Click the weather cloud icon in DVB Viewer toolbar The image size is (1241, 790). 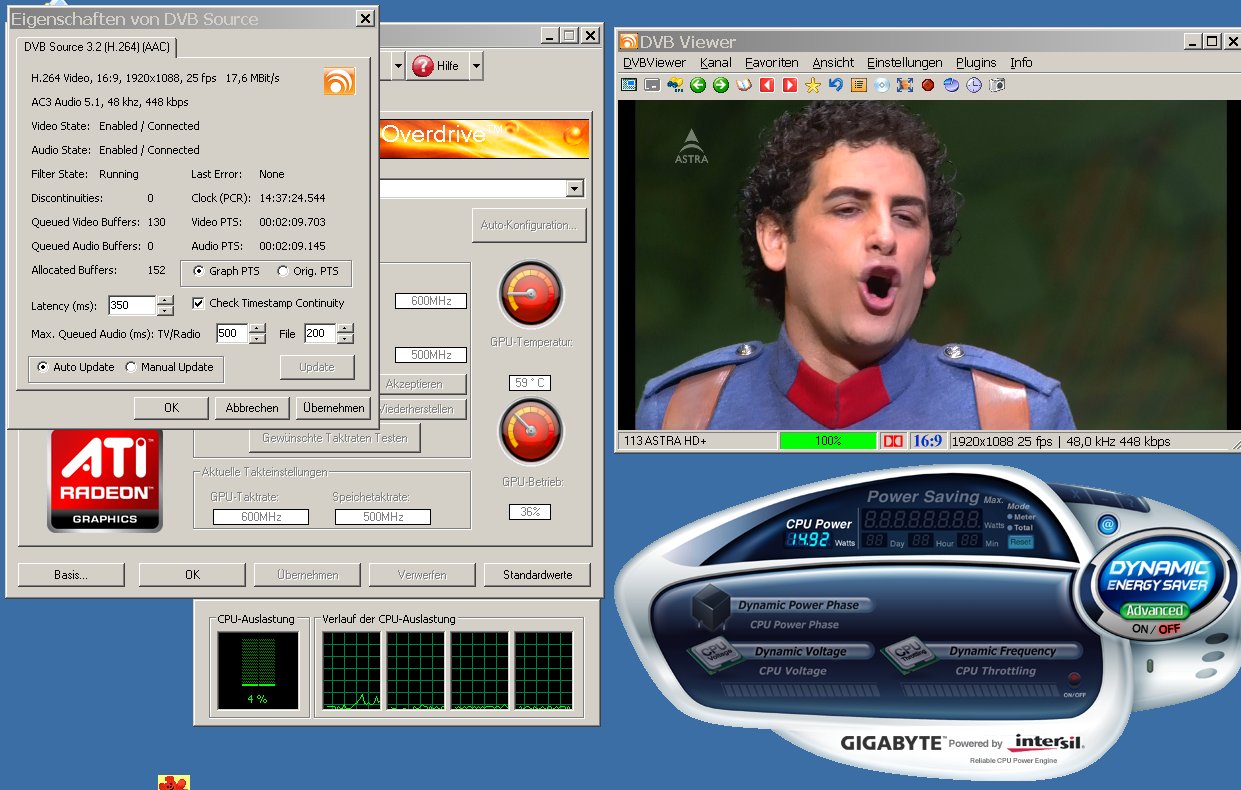675,85
